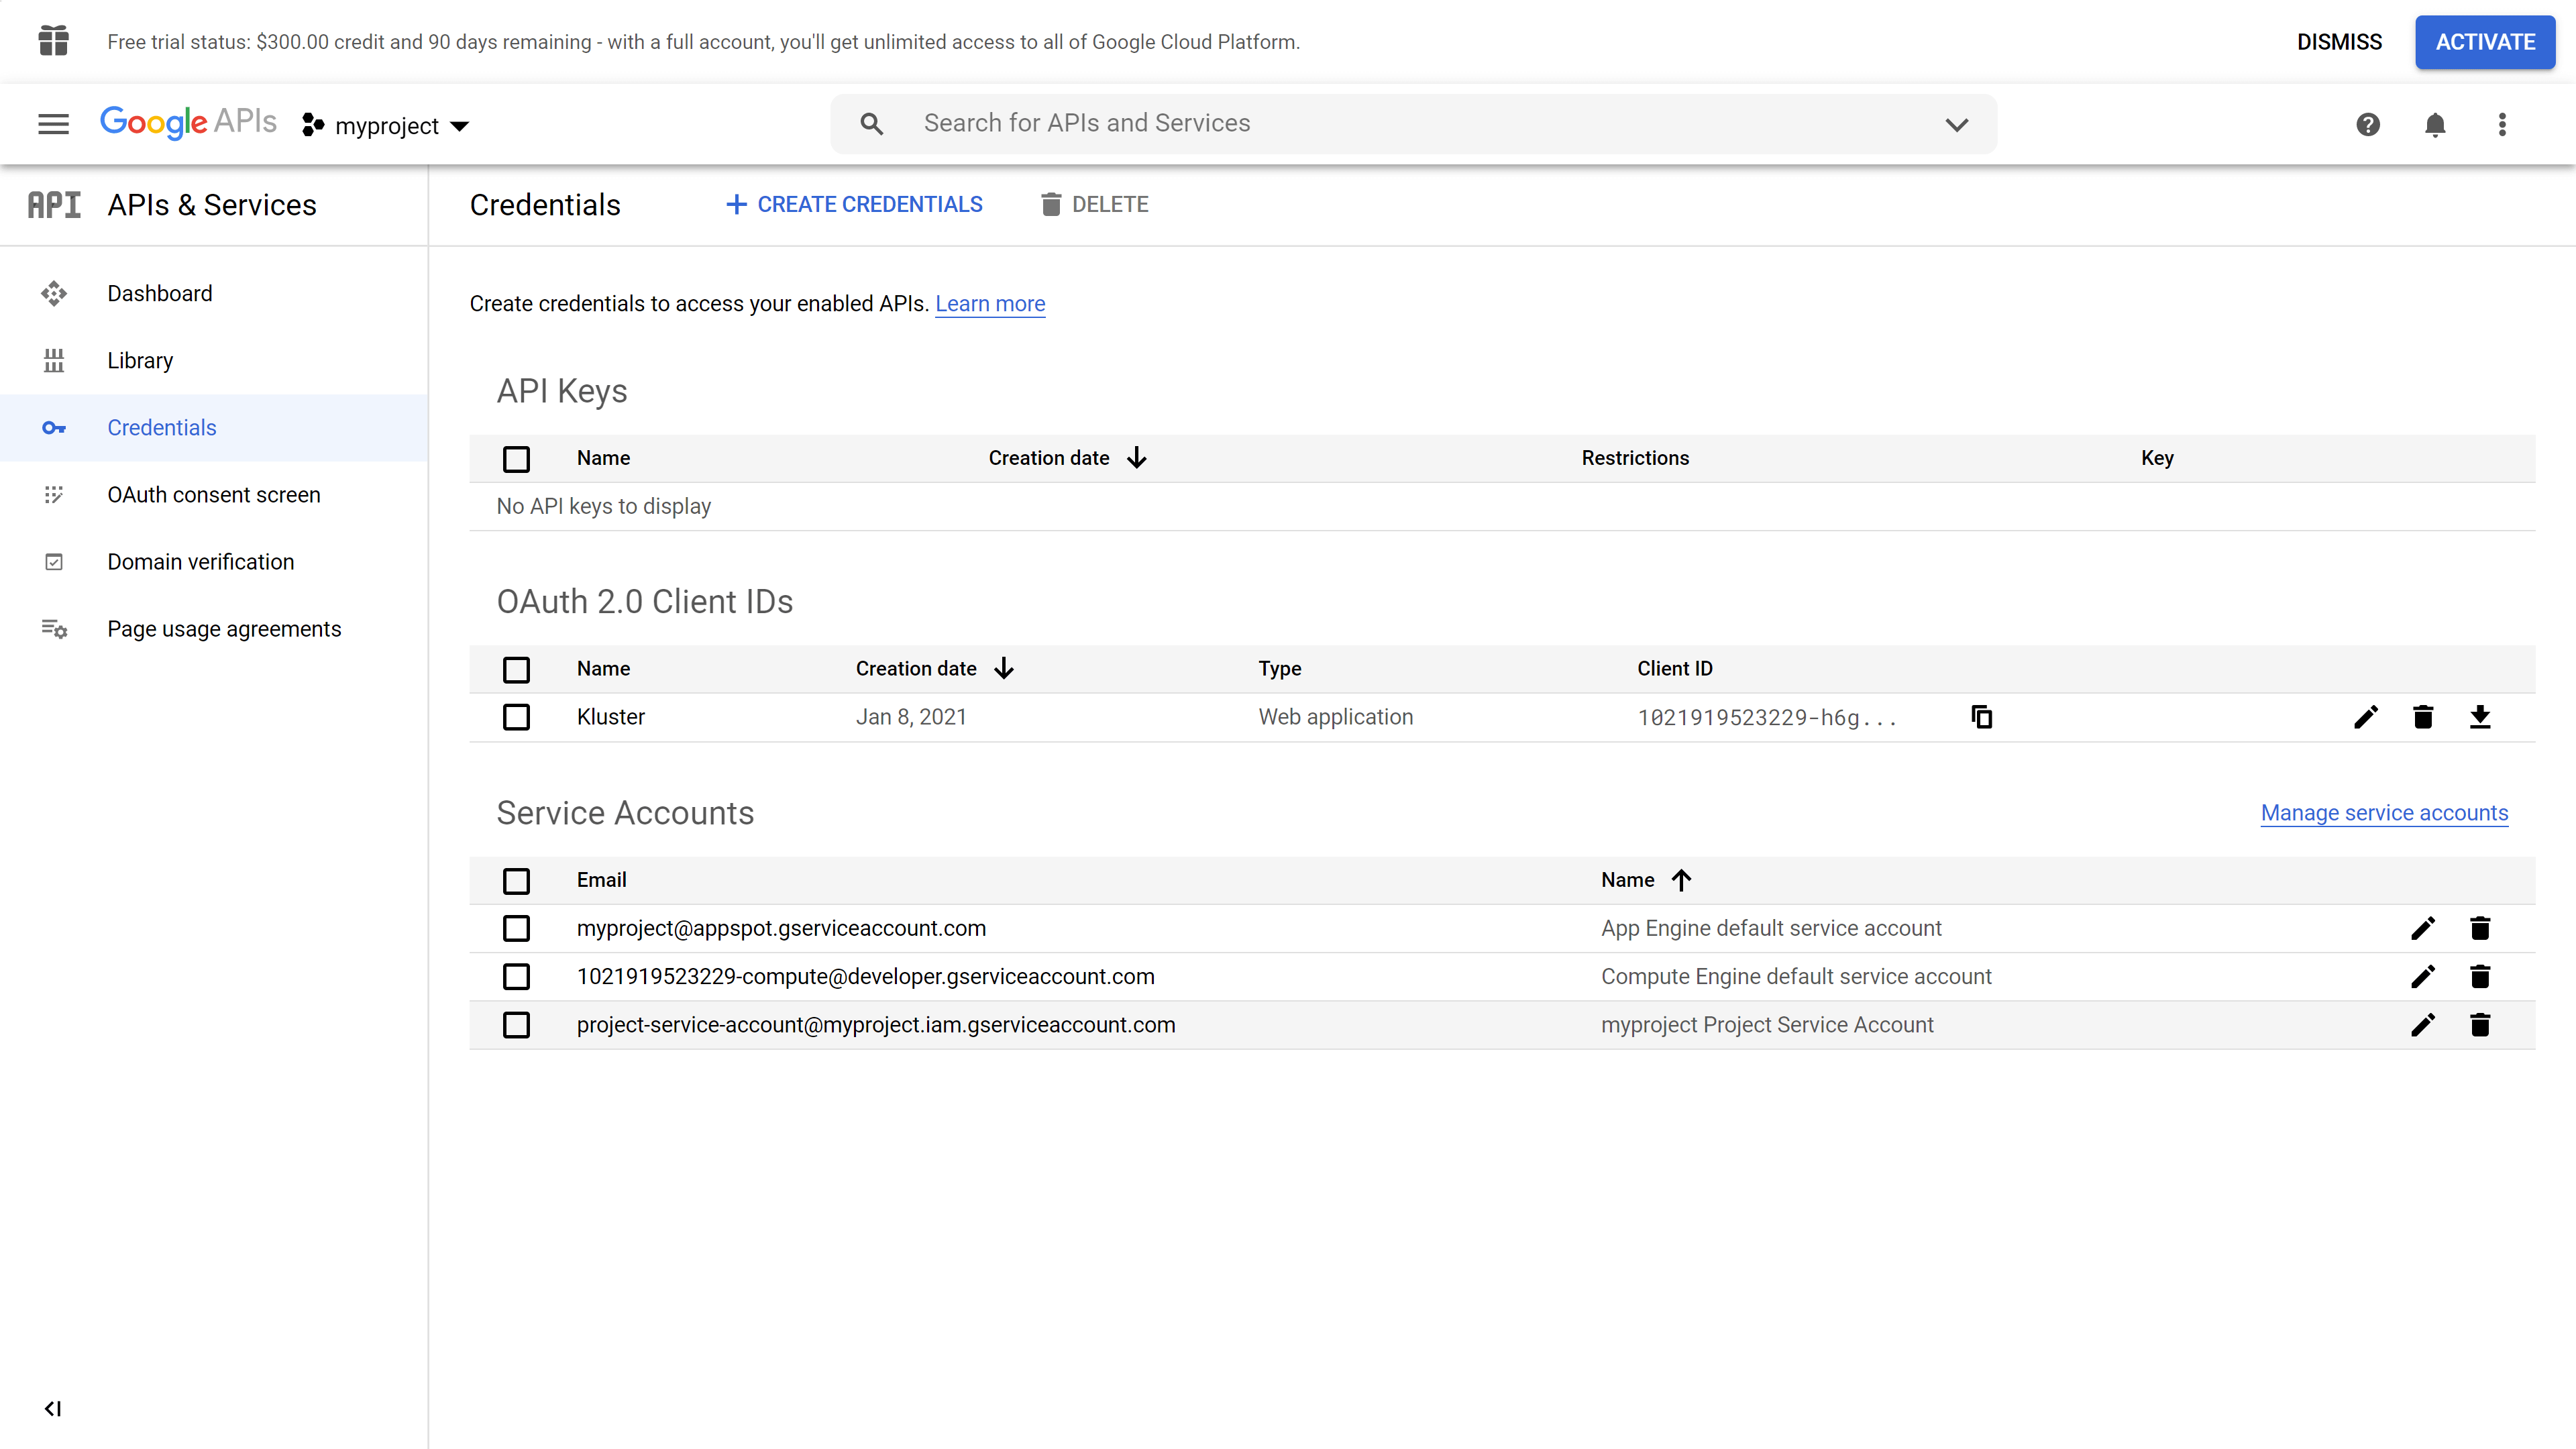Screen dimensions: 2576x1449
Task: Edit the Kluster OAuth client
Action: point(2365,717)
